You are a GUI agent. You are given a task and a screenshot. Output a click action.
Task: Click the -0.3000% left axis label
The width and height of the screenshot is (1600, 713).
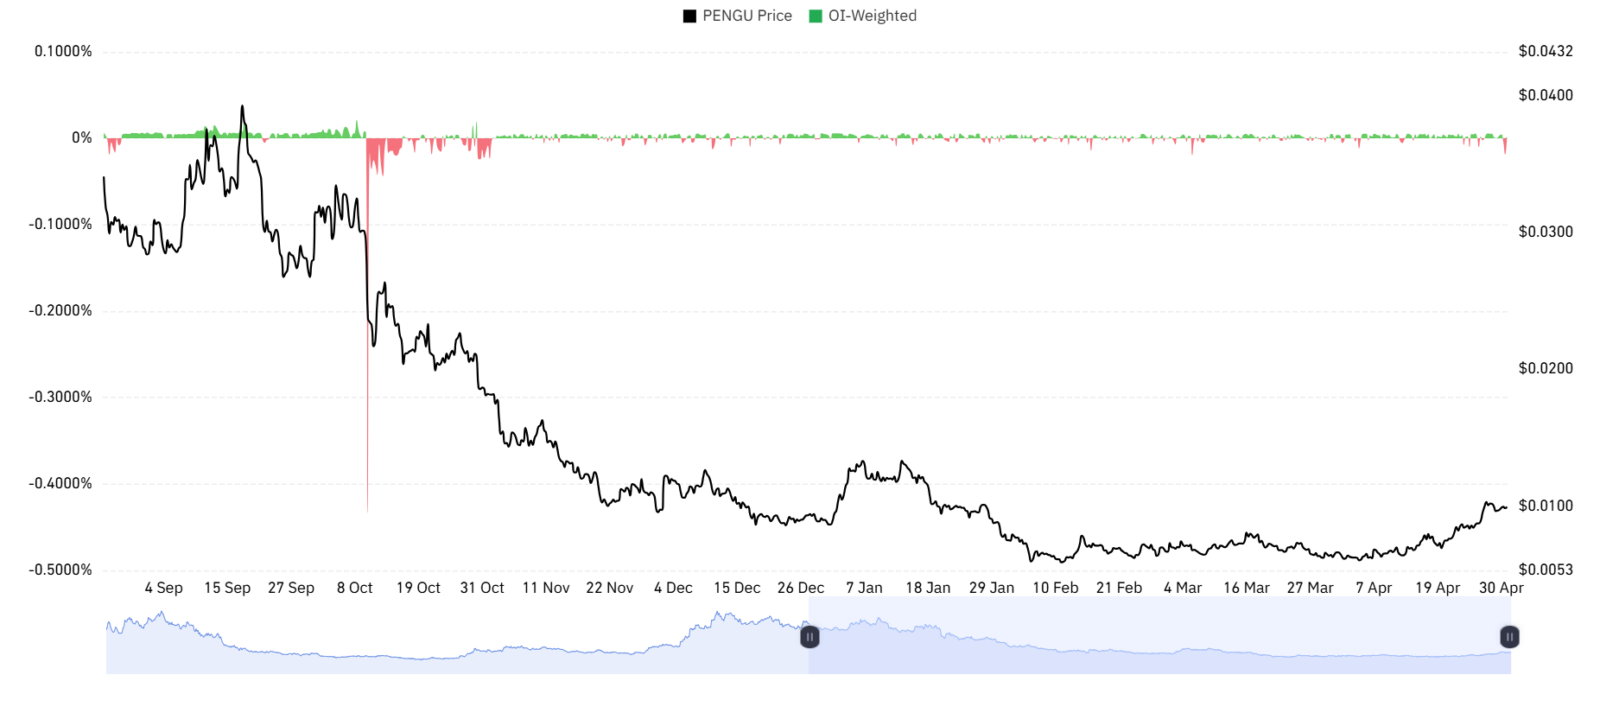coord(60,397)
